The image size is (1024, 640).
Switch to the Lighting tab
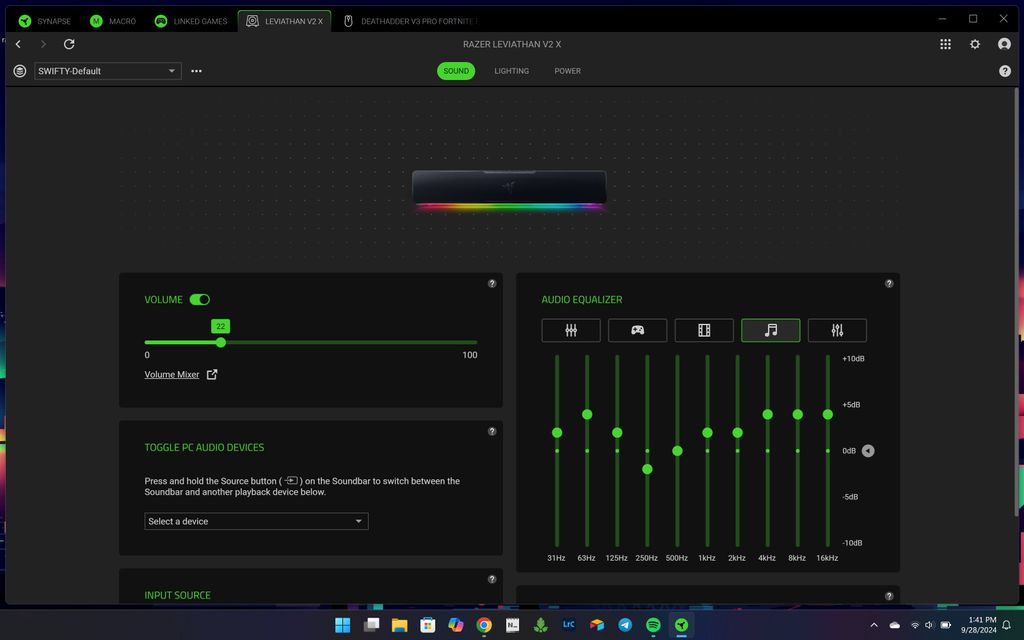click(511, 71)
